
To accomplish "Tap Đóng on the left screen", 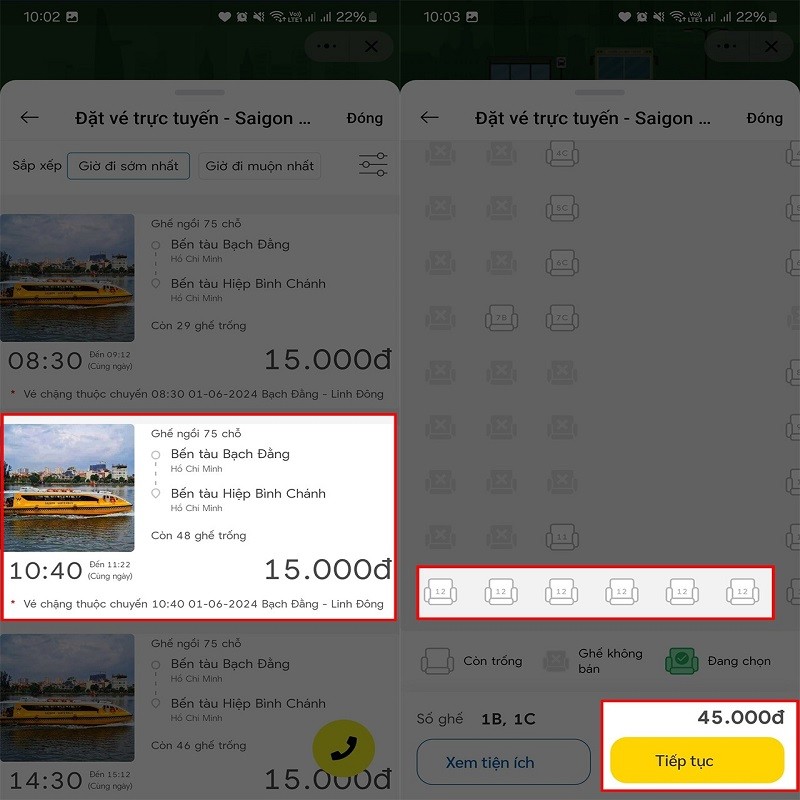I will (364, 118).
